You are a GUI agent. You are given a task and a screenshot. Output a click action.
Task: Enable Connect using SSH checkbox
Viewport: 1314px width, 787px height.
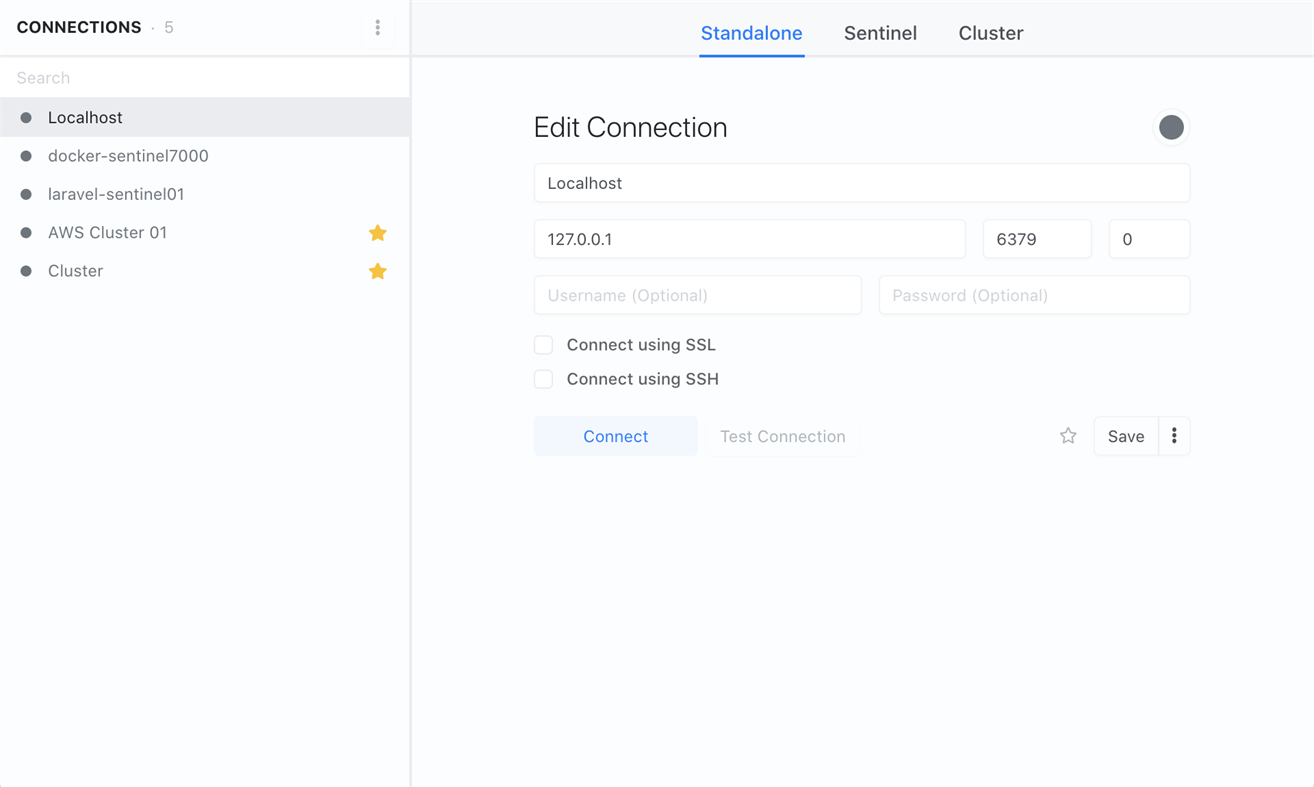click(543, 379)
